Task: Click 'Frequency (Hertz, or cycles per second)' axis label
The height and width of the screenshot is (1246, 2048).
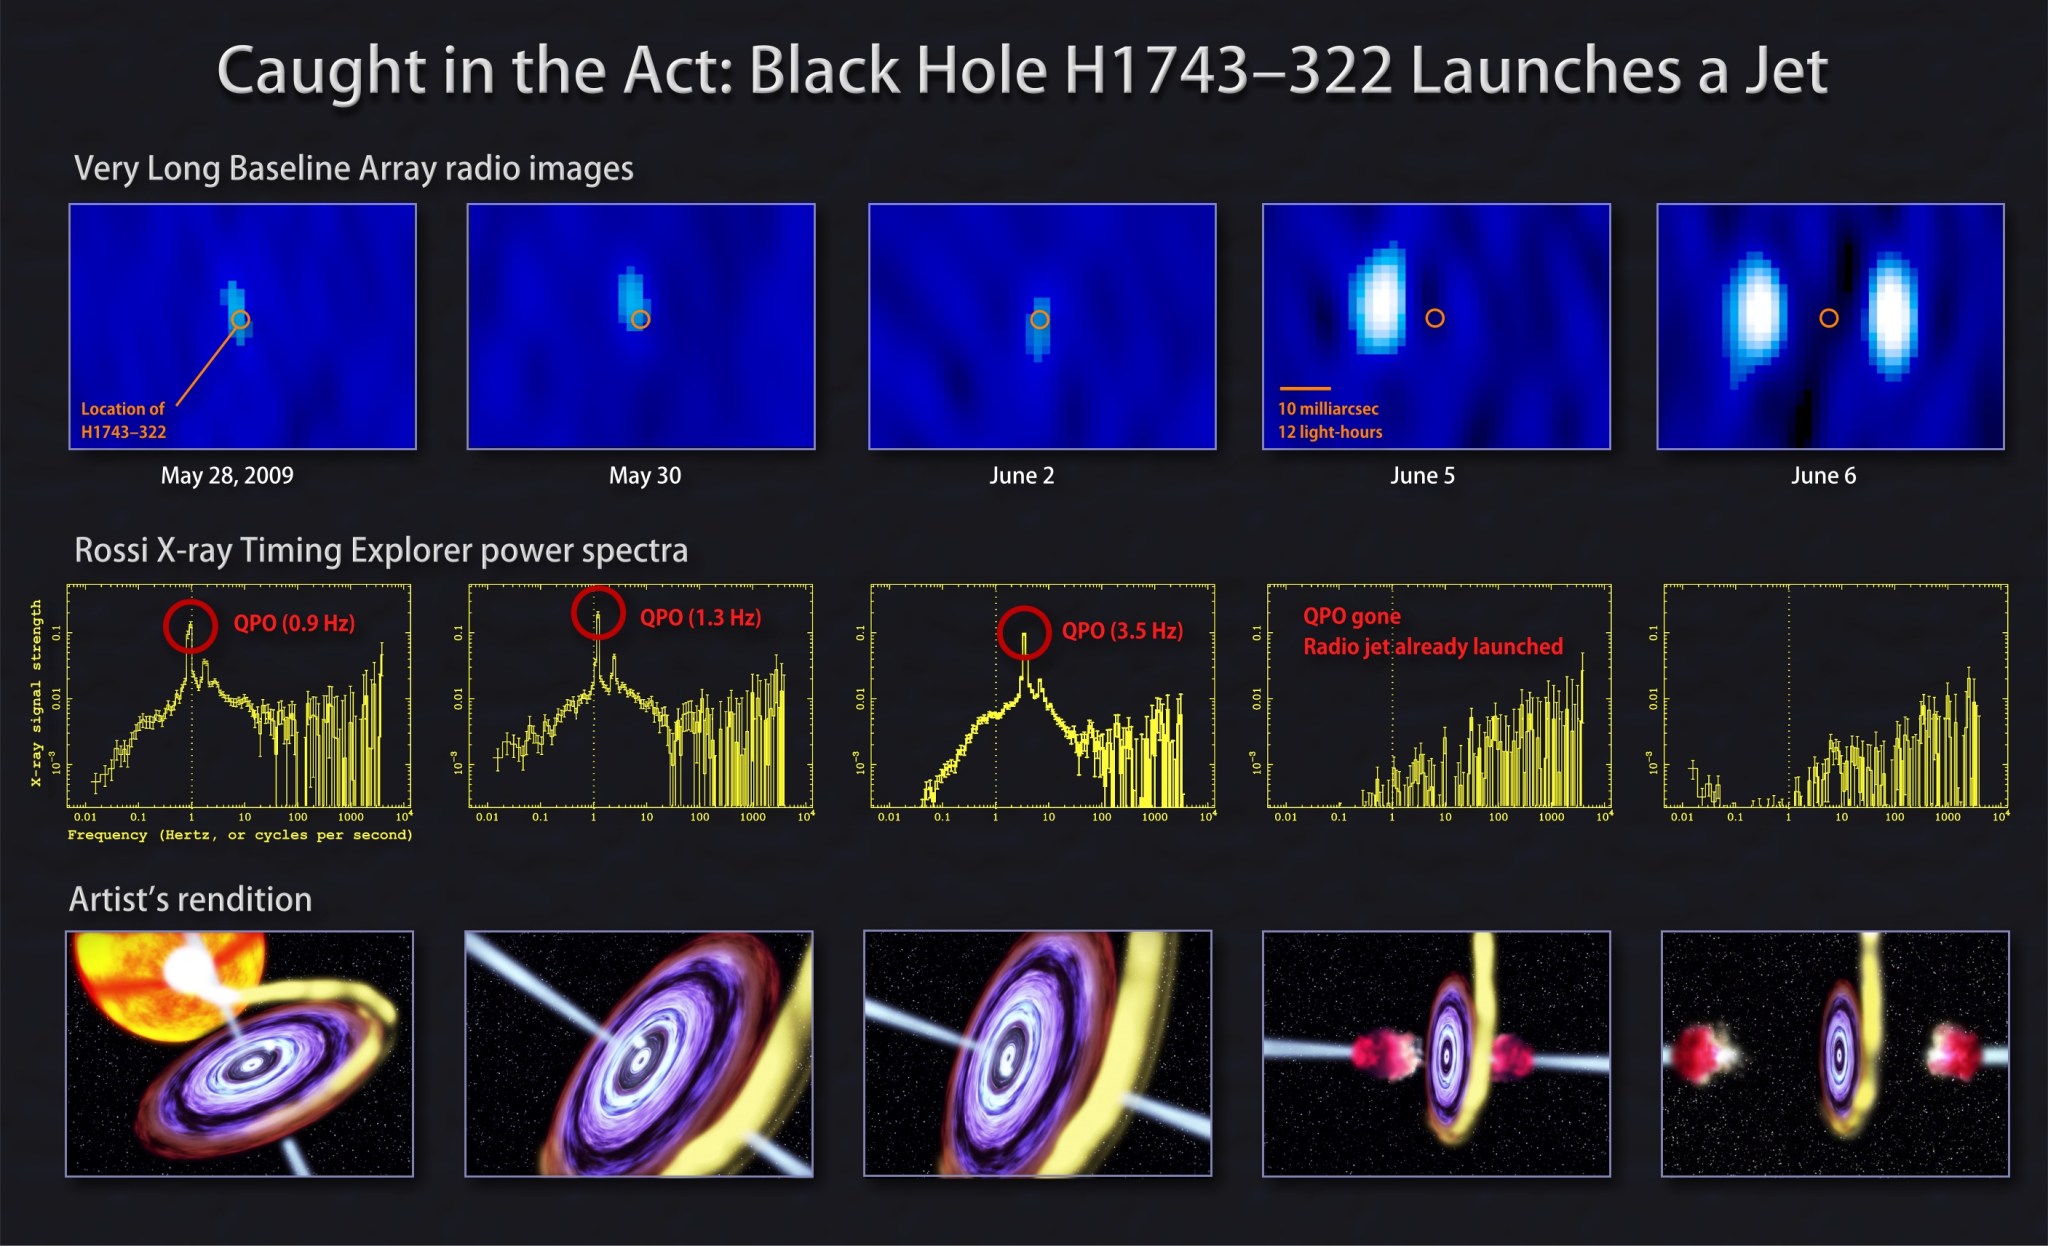Action: (x=240, y=835)
